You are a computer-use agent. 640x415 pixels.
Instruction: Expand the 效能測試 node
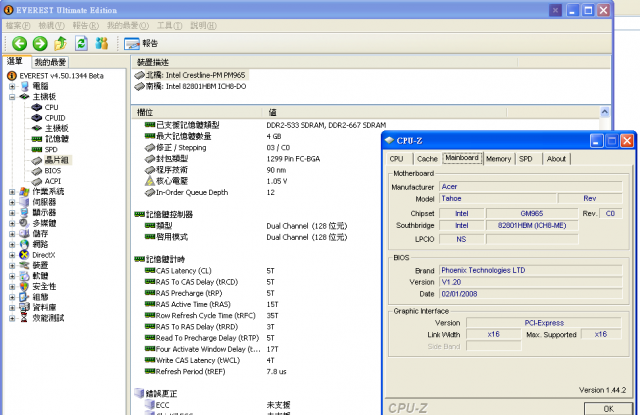coord(12,318)
